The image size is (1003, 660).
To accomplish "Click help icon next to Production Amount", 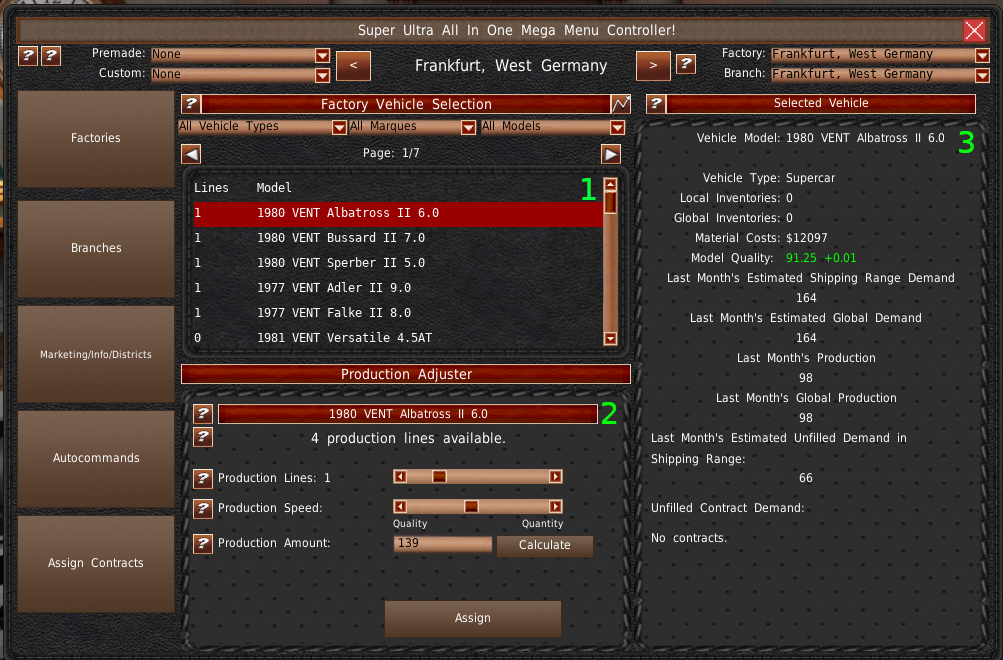I will (x=203, y=543).
